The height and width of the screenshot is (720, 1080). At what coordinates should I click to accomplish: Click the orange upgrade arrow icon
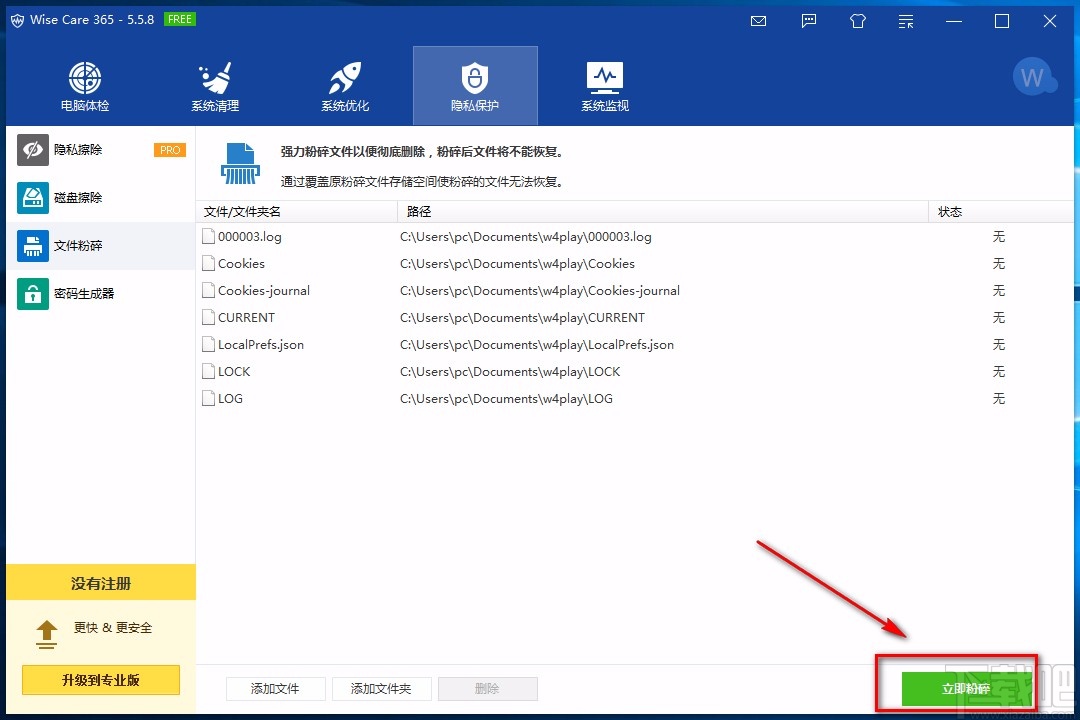pyautogui.click(x=46, y=634)
